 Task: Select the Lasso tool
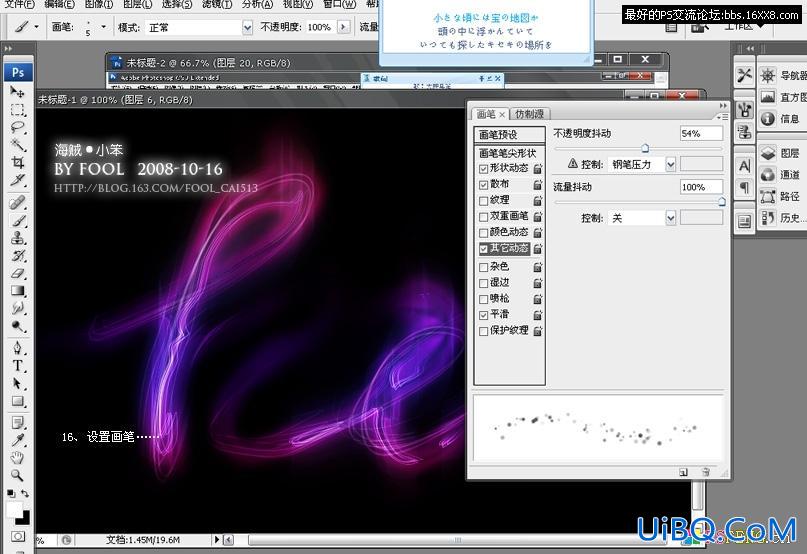pos(17,128)
